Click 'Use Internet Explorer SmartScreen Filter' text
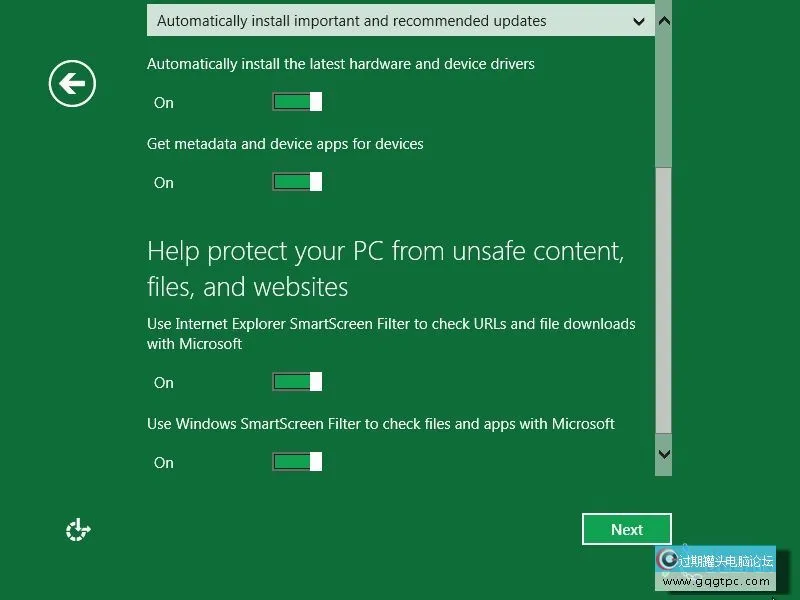The image size is (800, 600). point(390,324)
